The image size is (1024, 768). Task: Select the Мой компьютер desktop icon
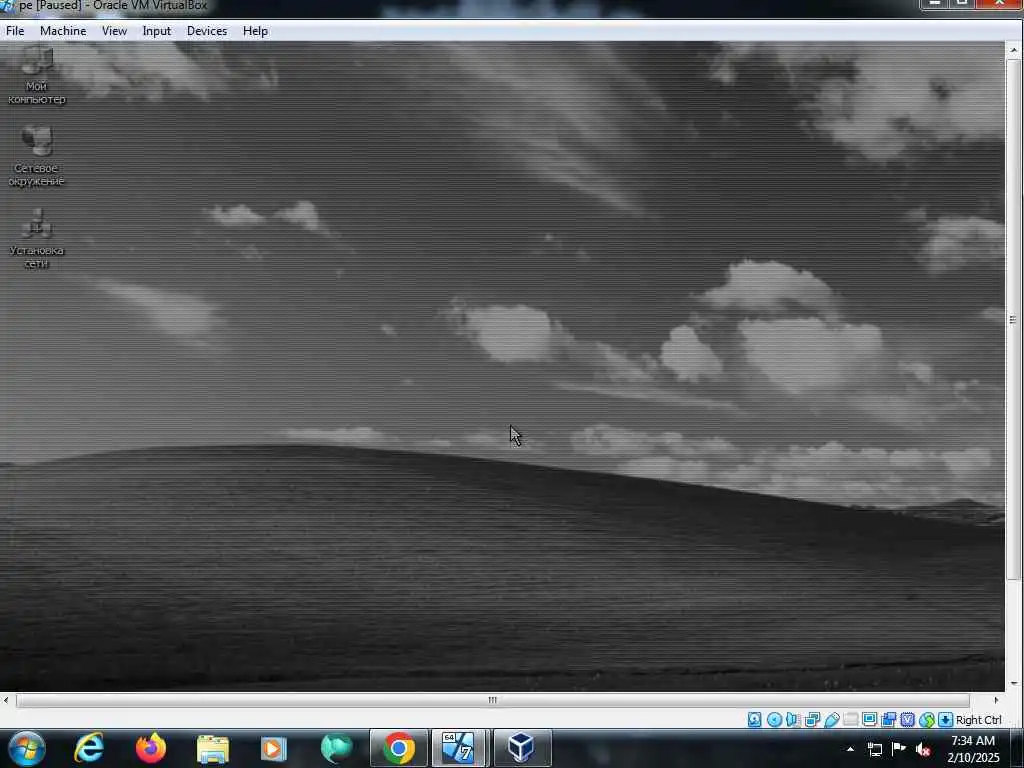click(x=37, y=75)
